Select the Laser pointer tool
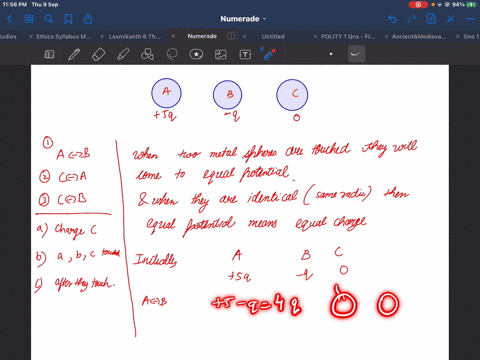480x360 pixels. pyautogui.click(x=269, y=54)
